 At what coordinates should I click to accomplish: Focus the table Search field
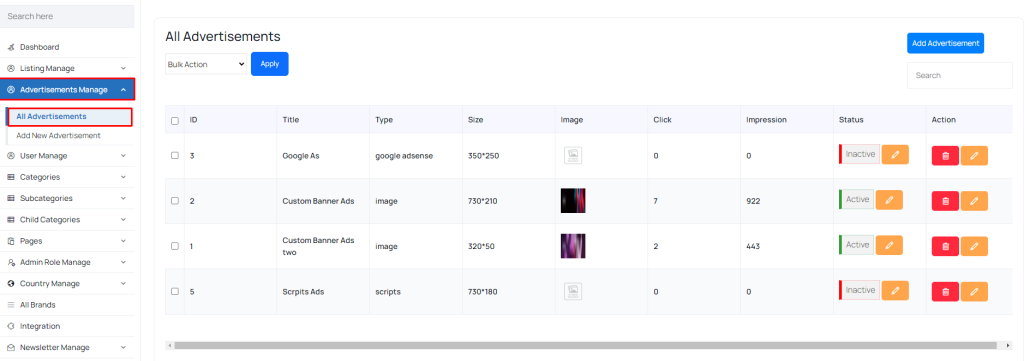[960, 76]
